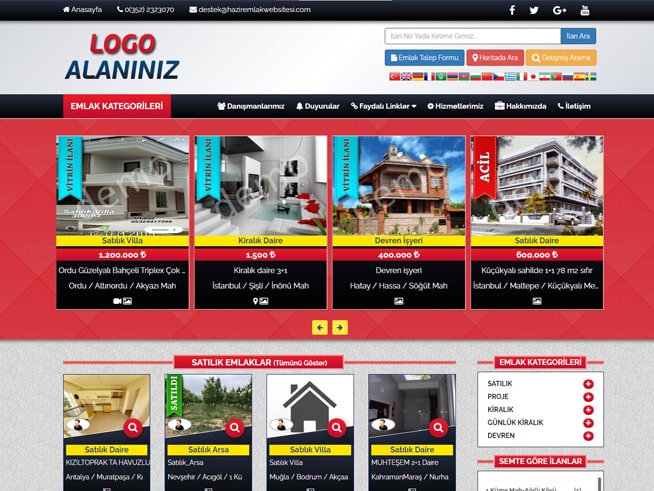654x491 pixels.
Task: Click magnifier icon on Kızıltoprak listing
Action: [132, 428]
